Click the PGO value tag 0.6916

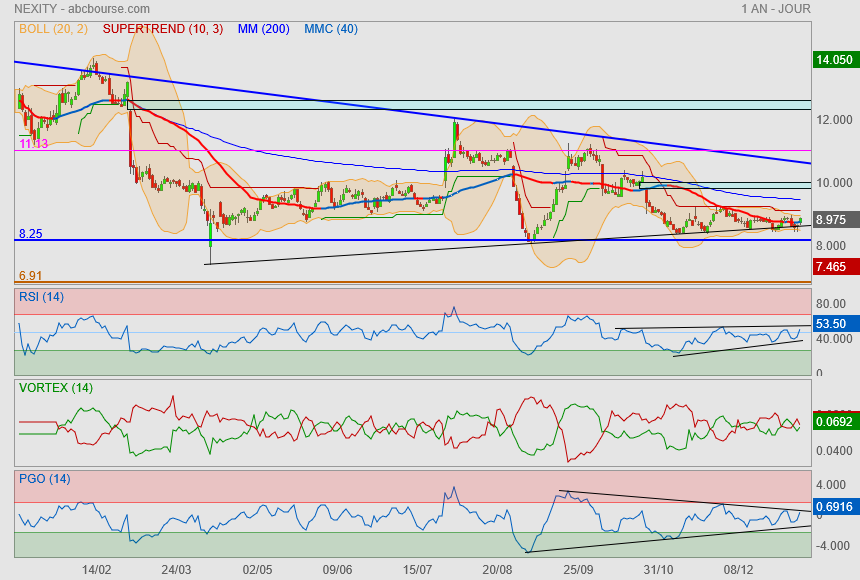click(x=834, y=507)
